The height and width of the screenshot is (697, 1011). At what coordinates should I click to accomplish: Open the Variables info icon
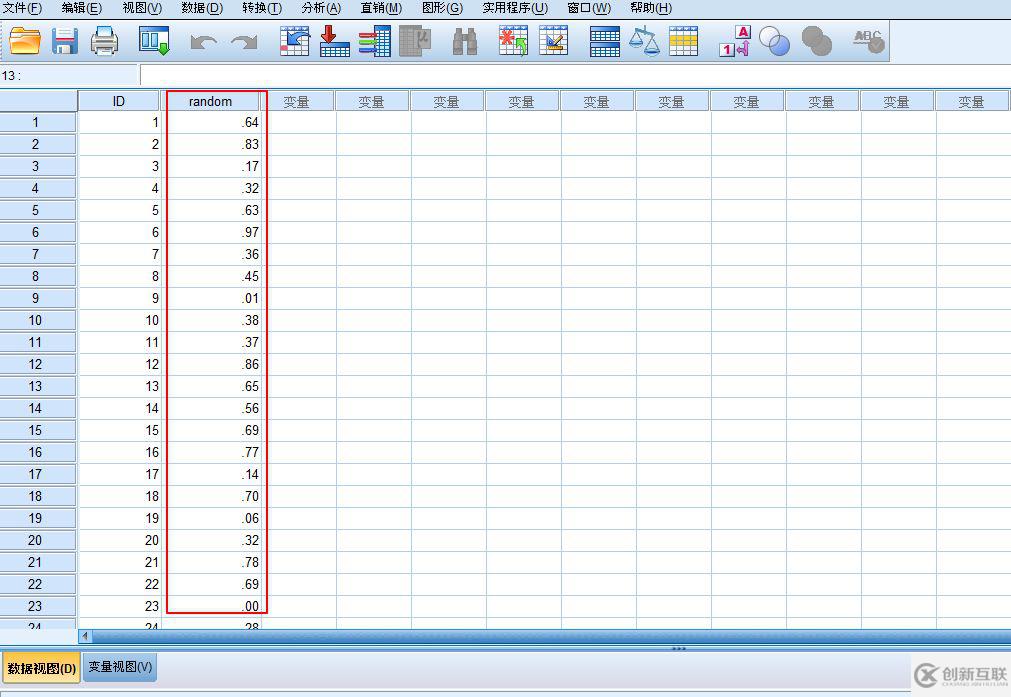375,41
